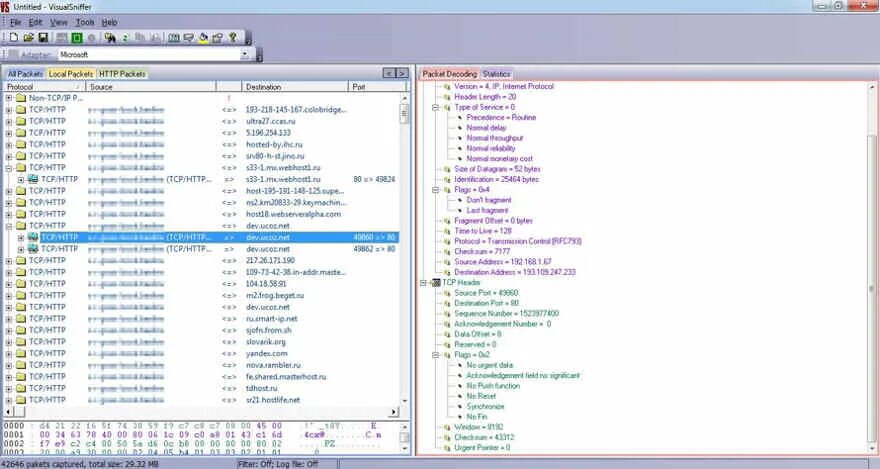Select the yandex.com connection row

click(201, 353)
